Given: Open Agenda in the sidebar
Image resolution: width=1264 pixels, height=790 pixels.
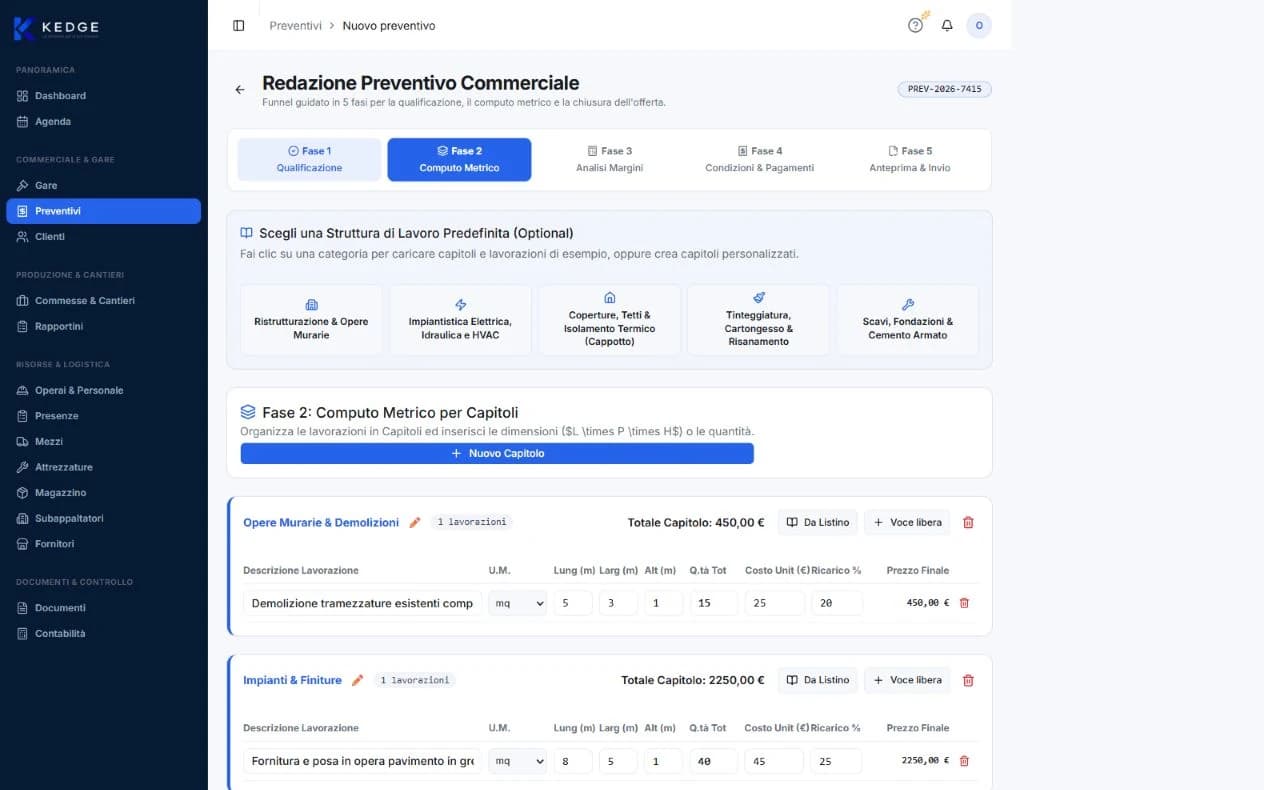Looking at the screenshot, I should (104, 122).
